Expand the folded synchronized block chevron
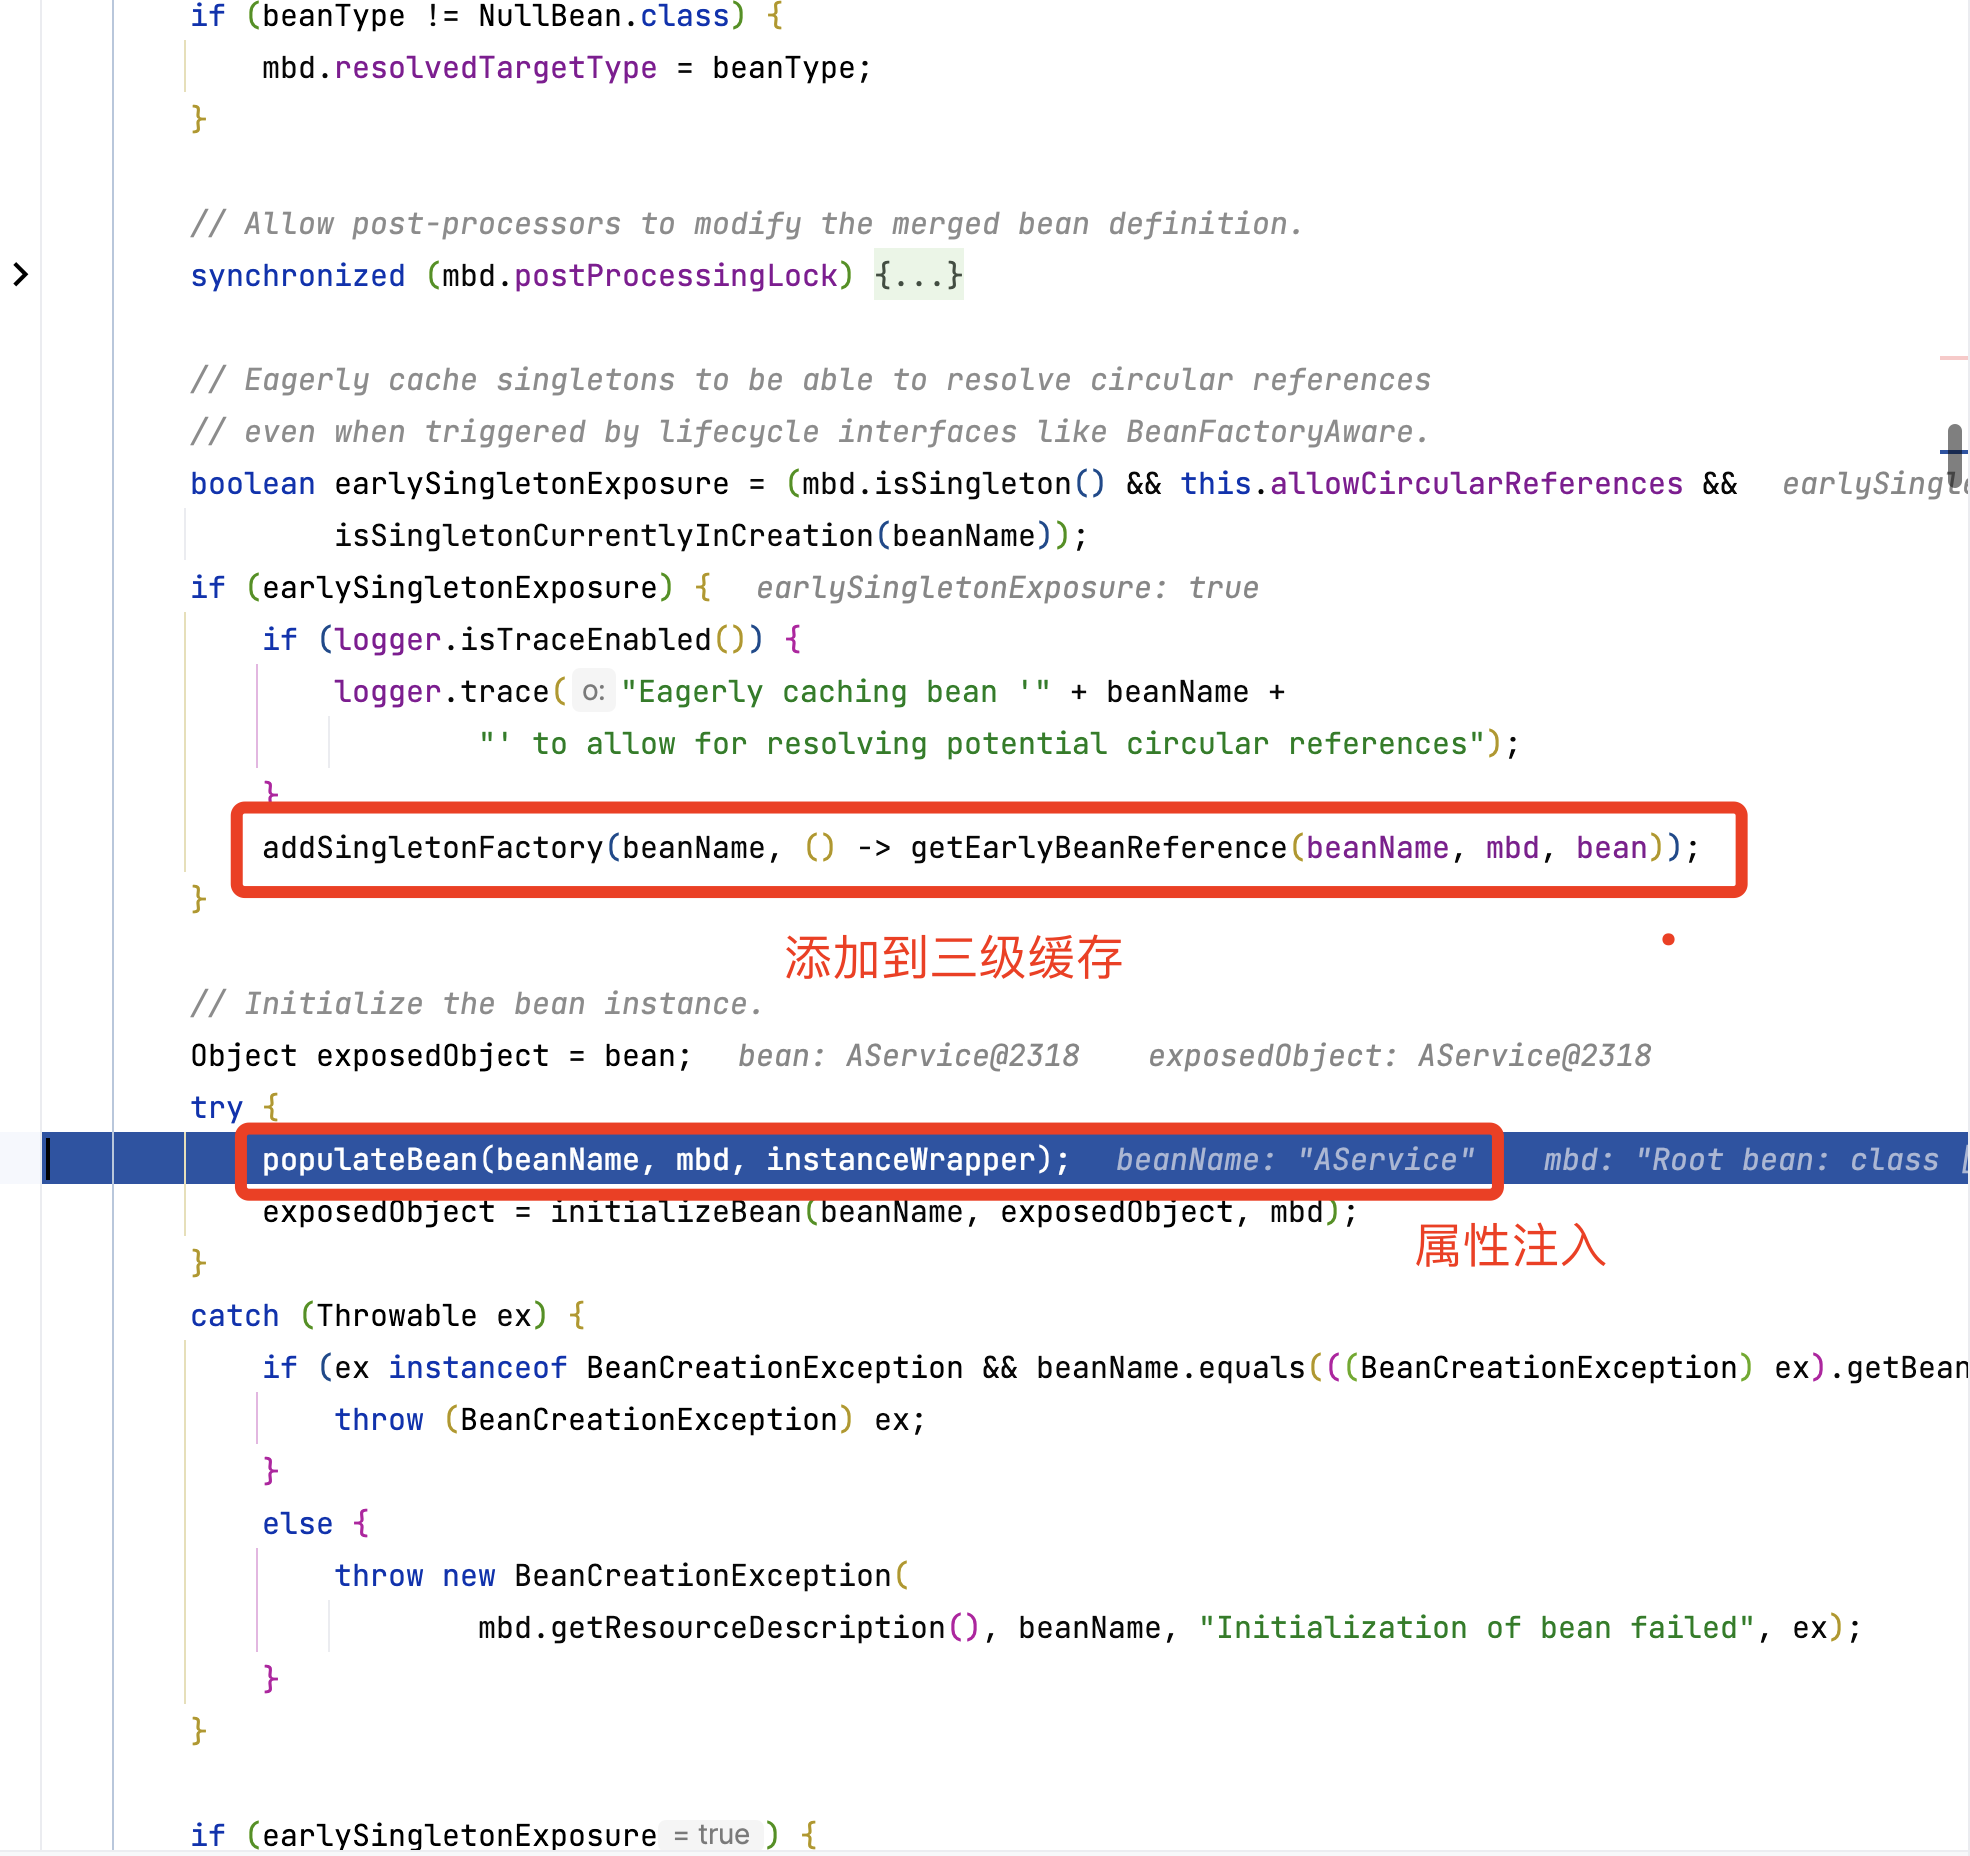The width and height of the screenshot is (1970, 1856). pos(20,274)
